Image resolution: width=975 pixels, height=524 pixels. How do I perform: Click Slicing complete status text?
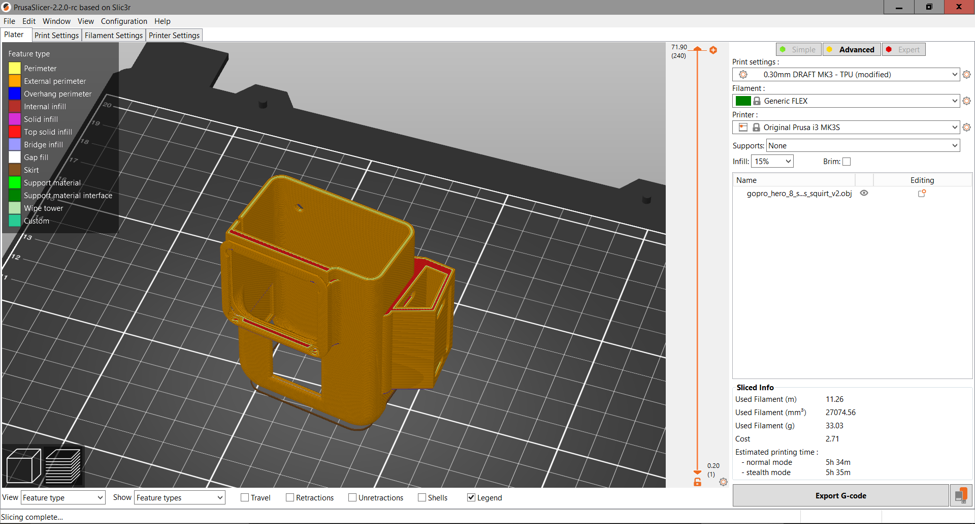[x=32, y=517]
